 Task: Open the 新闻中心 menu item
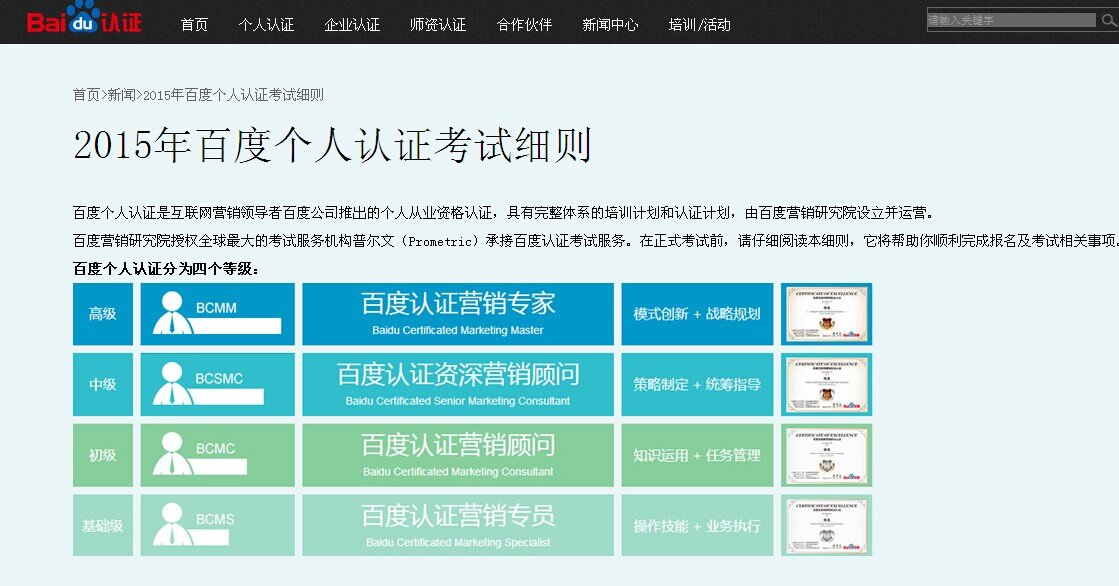(610, 23)
